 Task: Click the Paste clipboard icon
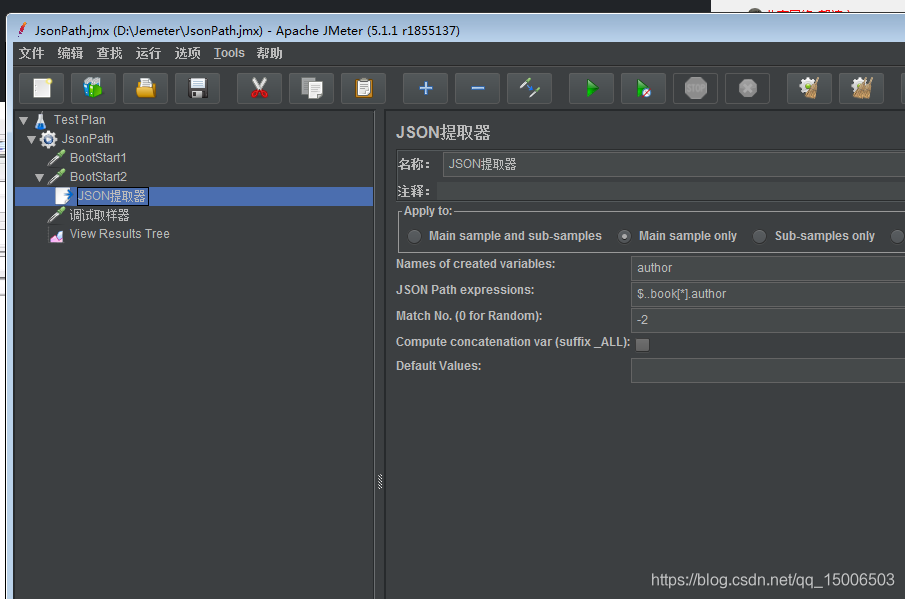coord(363,88)
